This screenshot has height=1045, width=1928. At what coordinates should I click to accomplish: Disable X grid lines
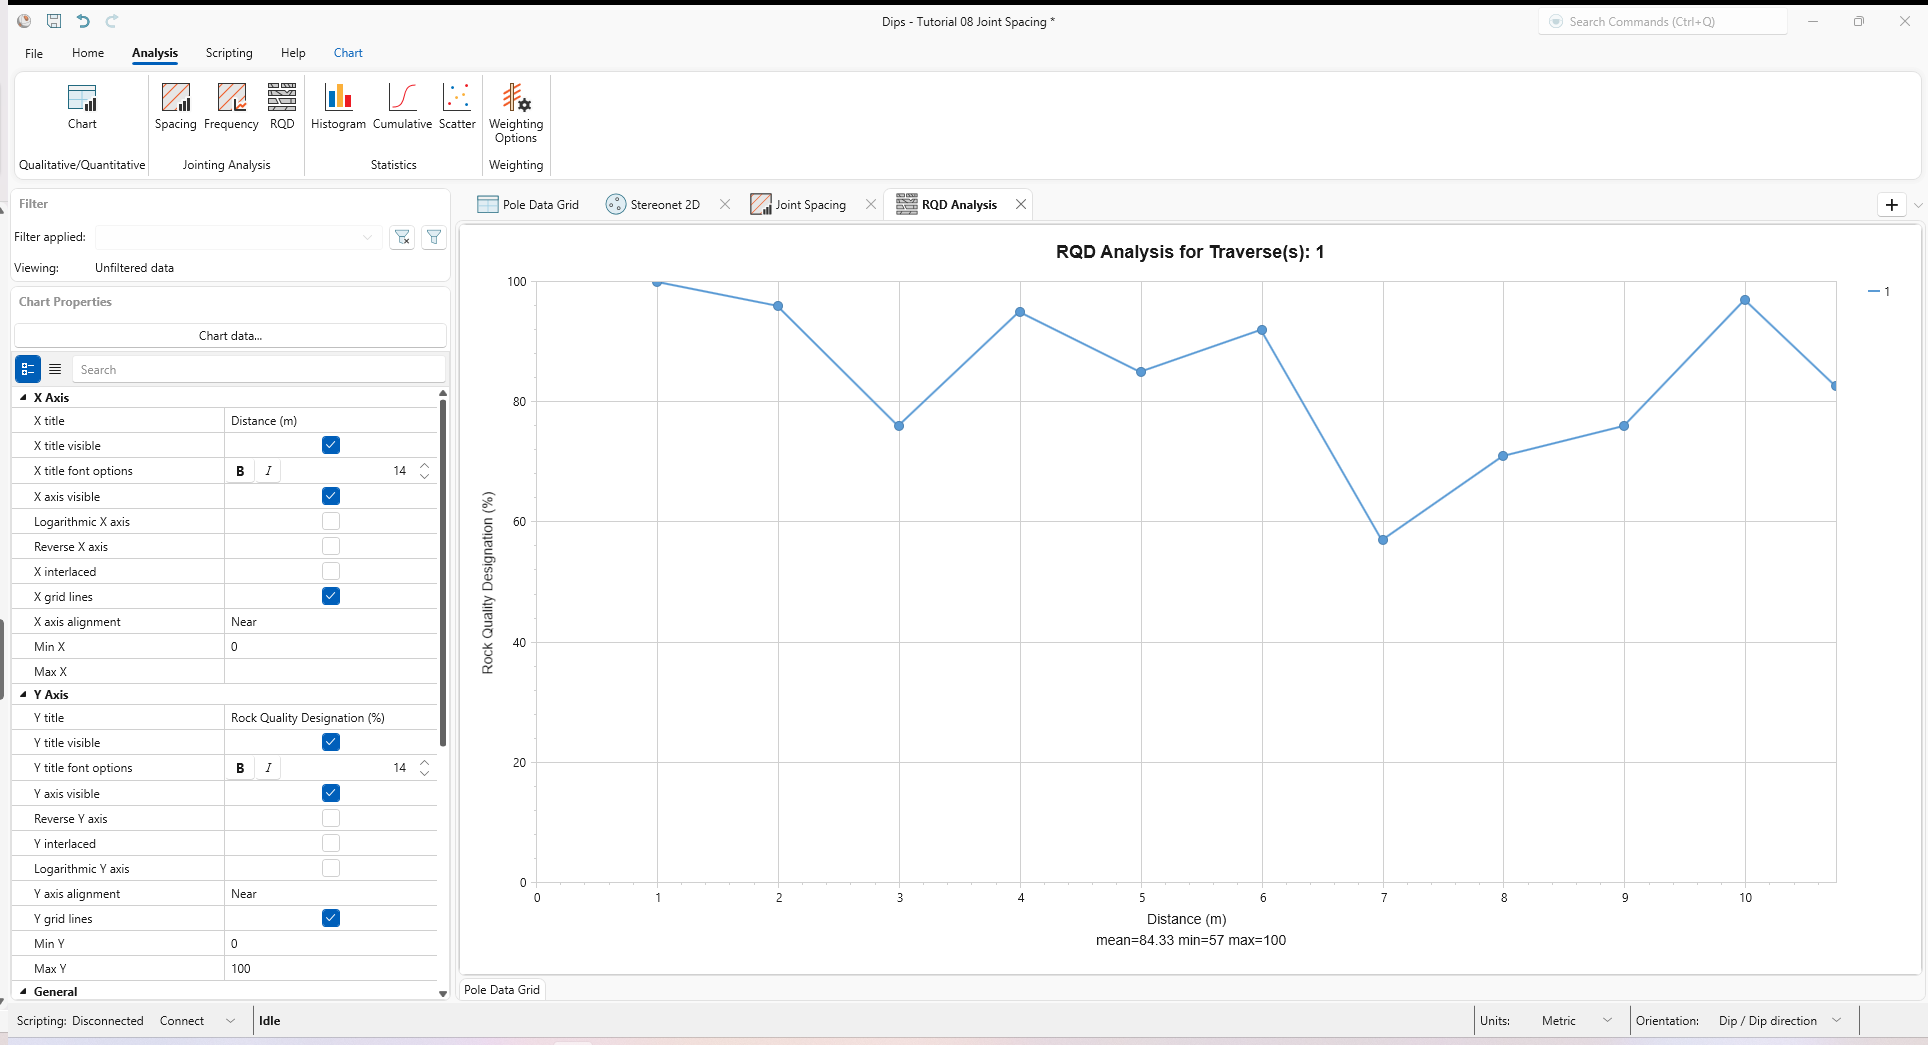coord(330,596)
